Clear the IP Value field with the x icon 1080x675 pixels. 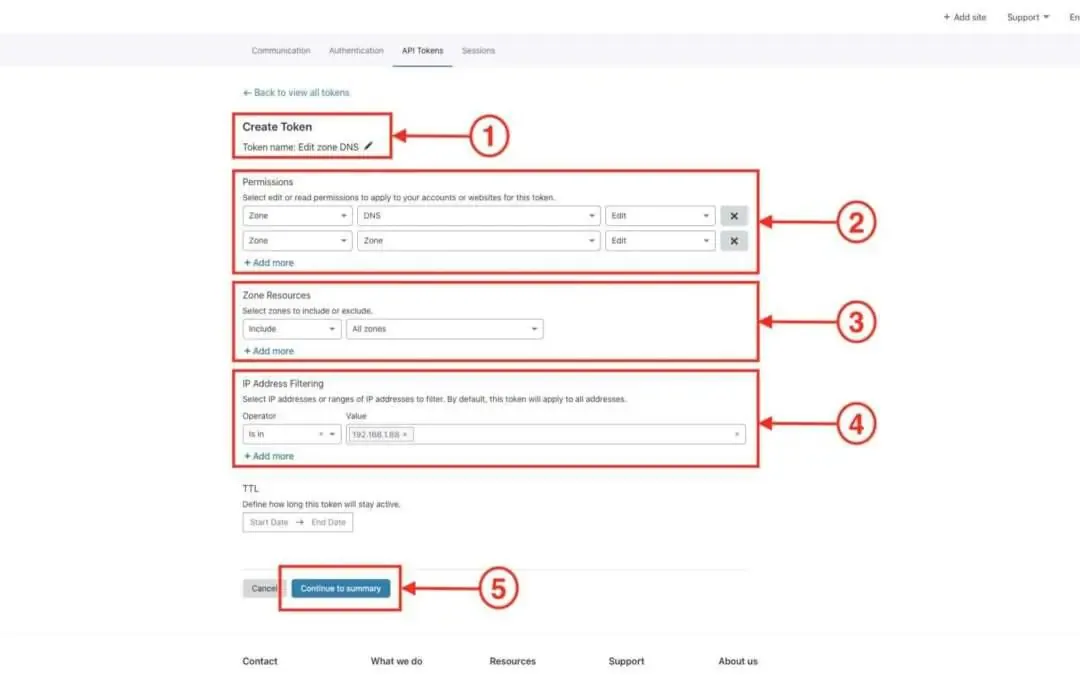(737, 434)
